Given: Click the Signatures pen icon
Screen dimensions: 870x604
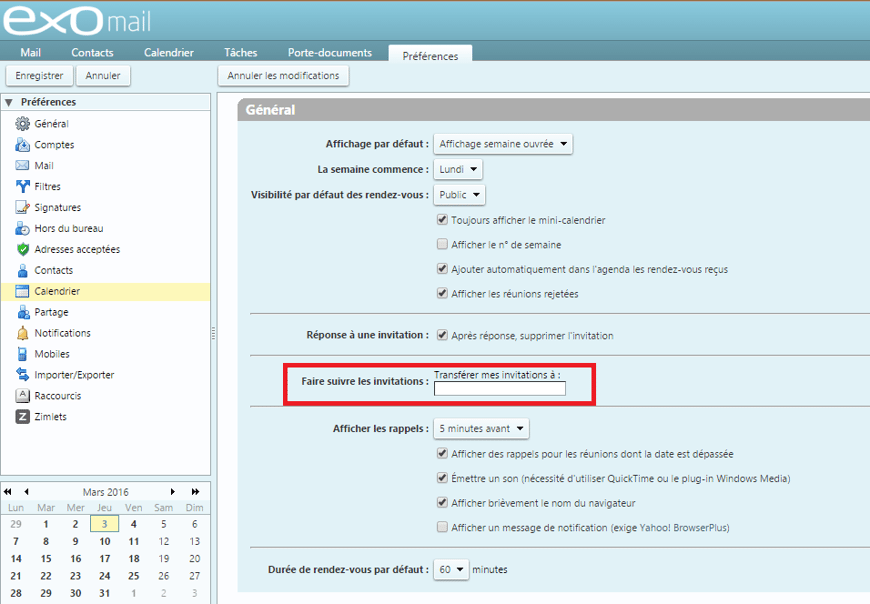Looking at the screenshot, I should pos(22,207).
